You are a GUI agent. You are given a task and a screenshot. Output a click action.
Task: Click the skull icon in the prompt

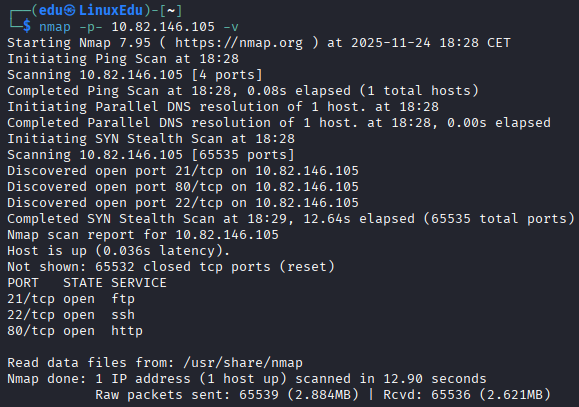point(70,10)
